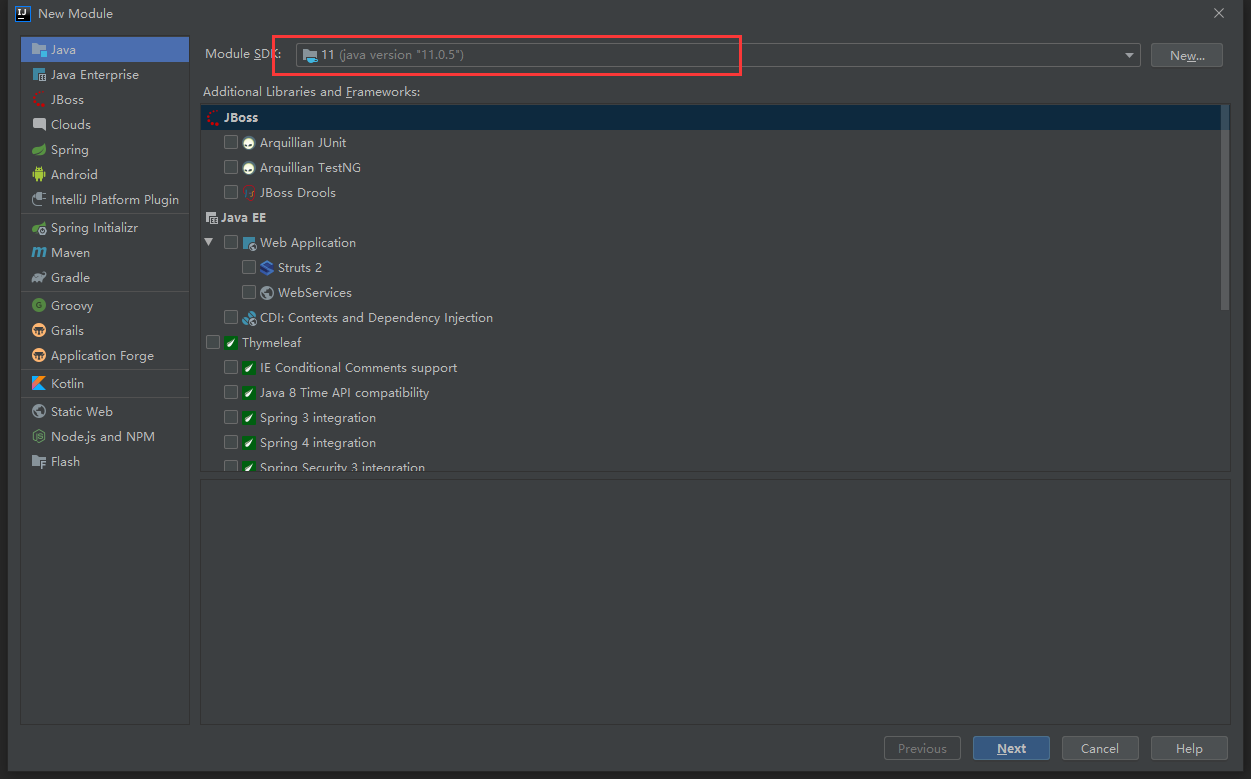Click the Maven icon in the sidebar
The image size is (1251, 779).
tap(39, 253)
